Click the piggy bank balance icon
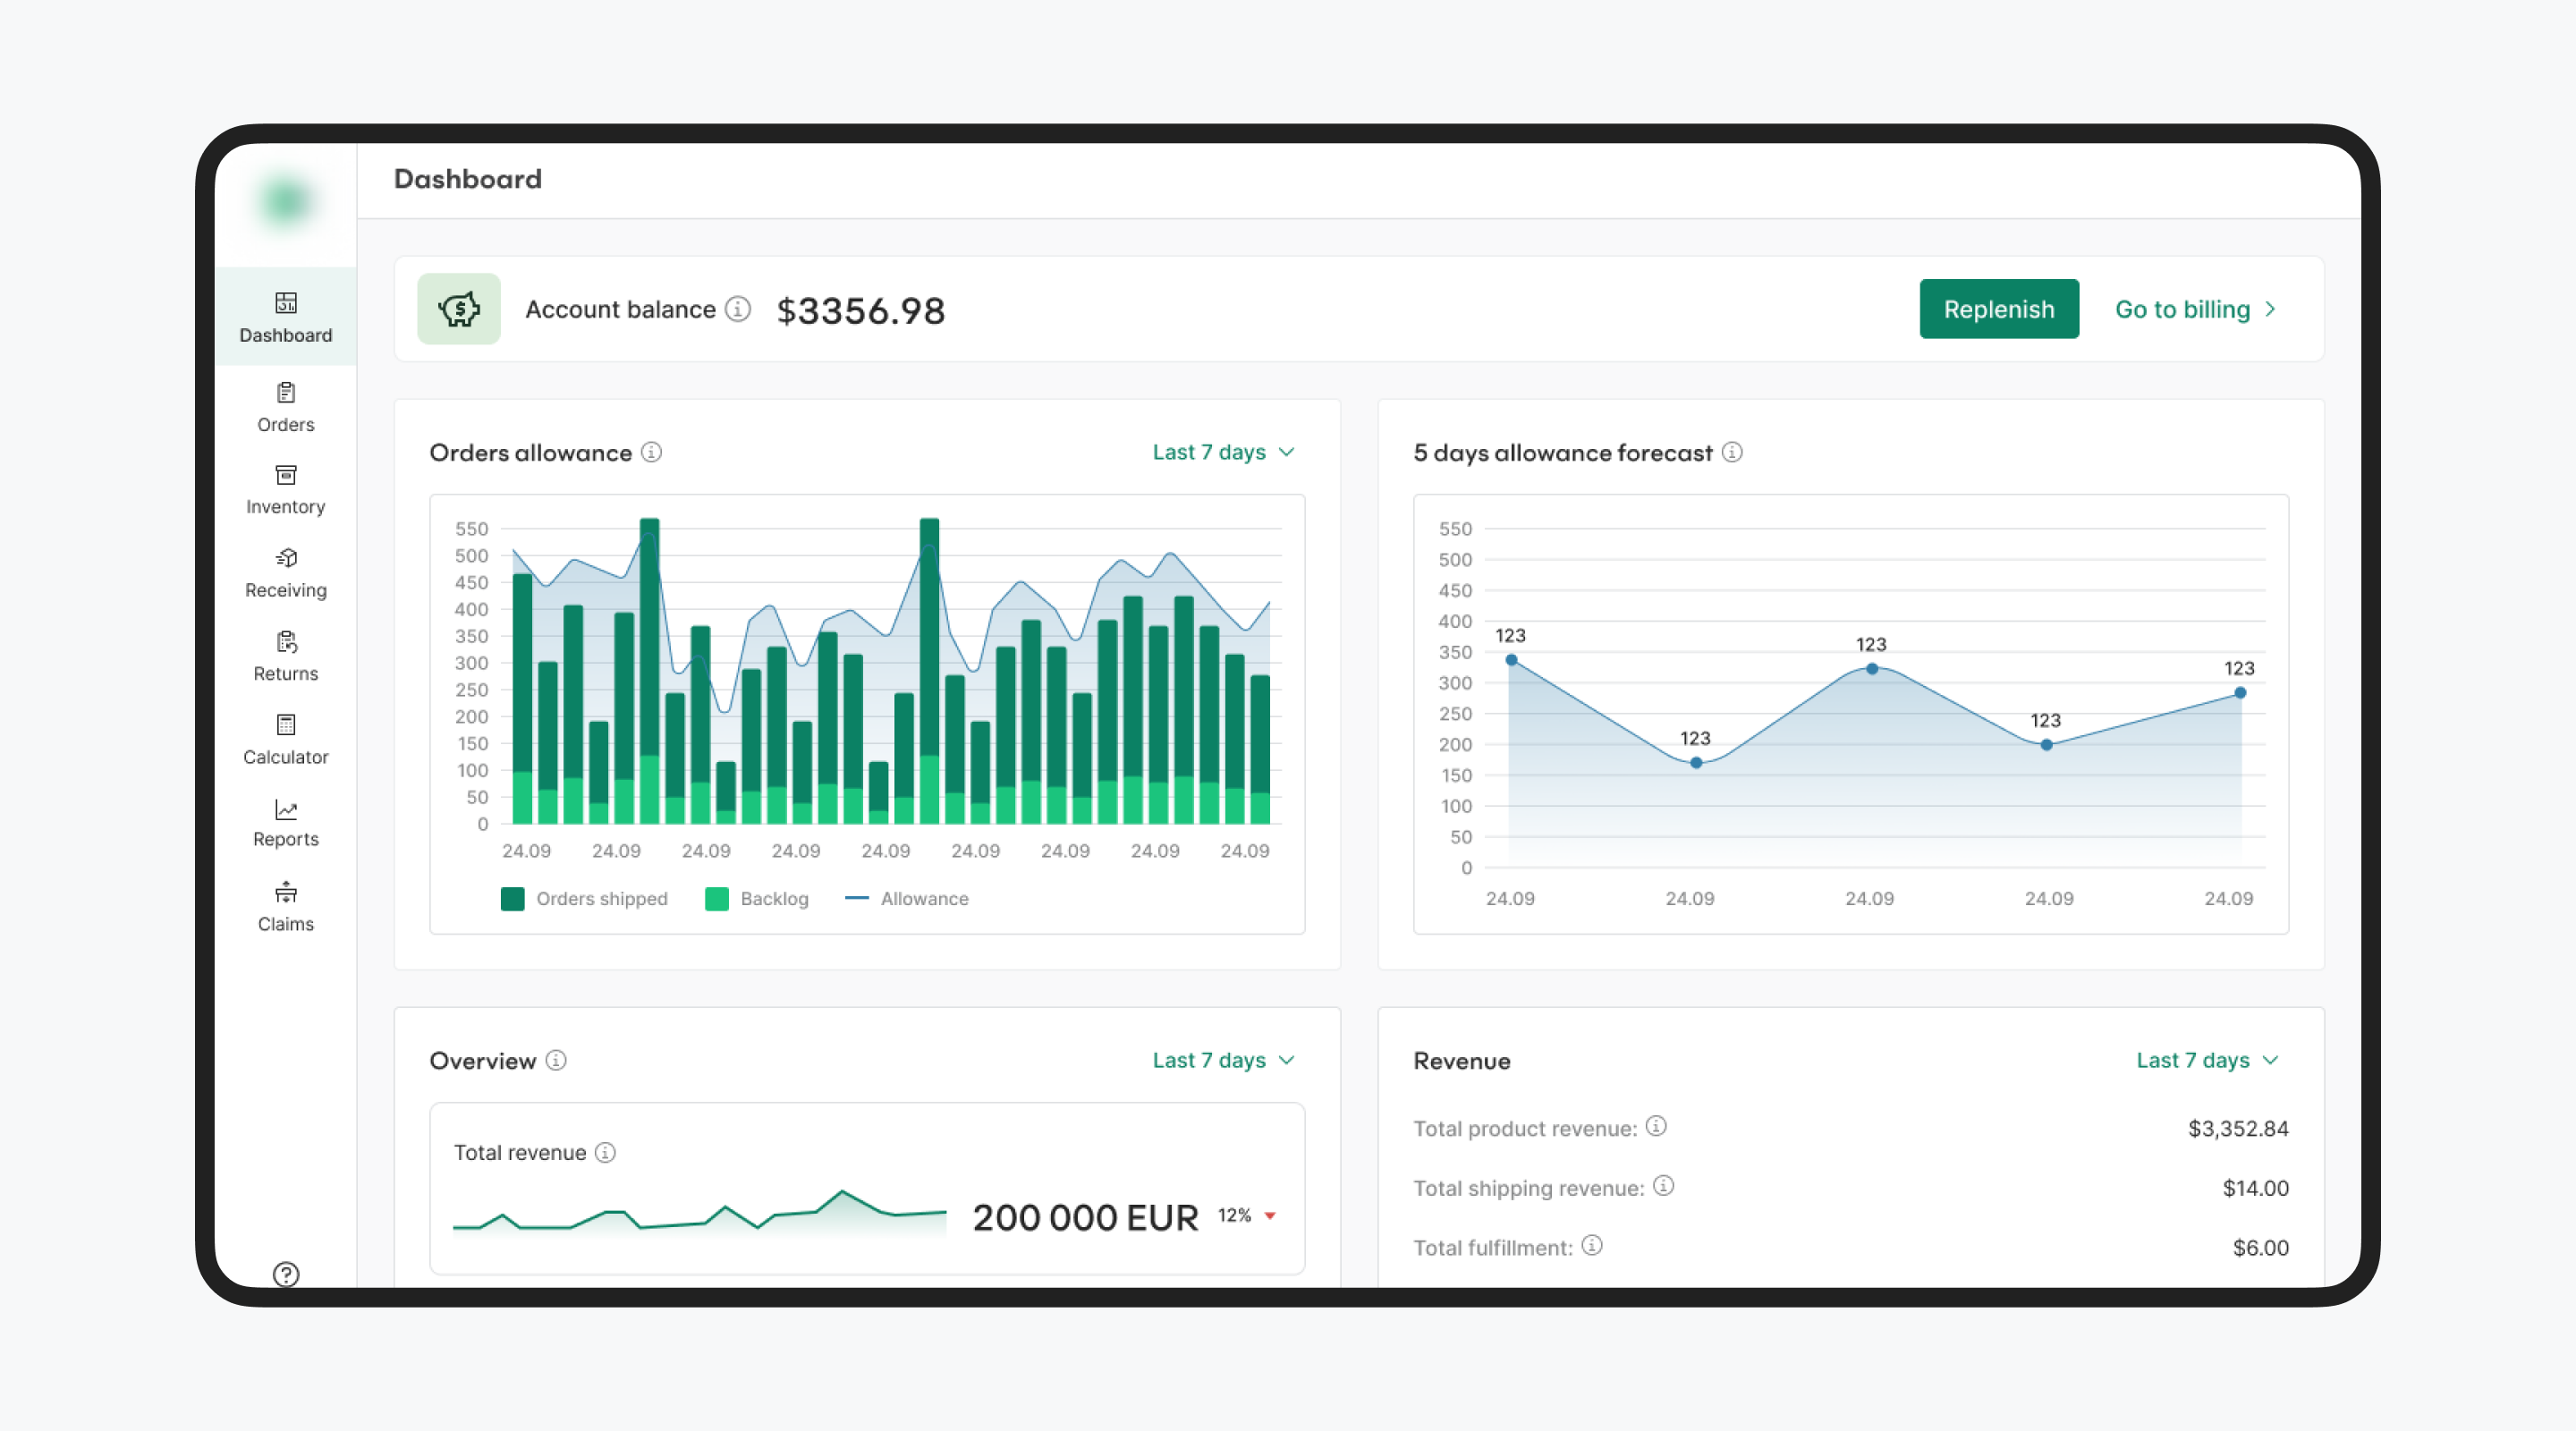Screen dimensions: 2576x1431 [459, 309]
